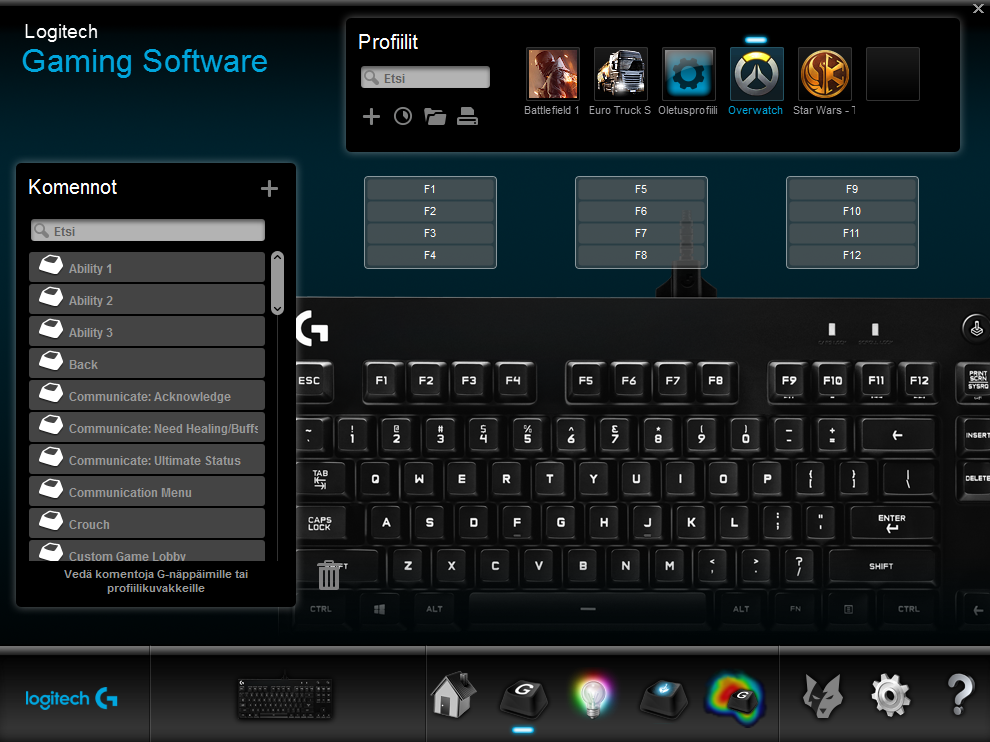
Task: Click the F12 G-key assignment button
Action: 852,255
